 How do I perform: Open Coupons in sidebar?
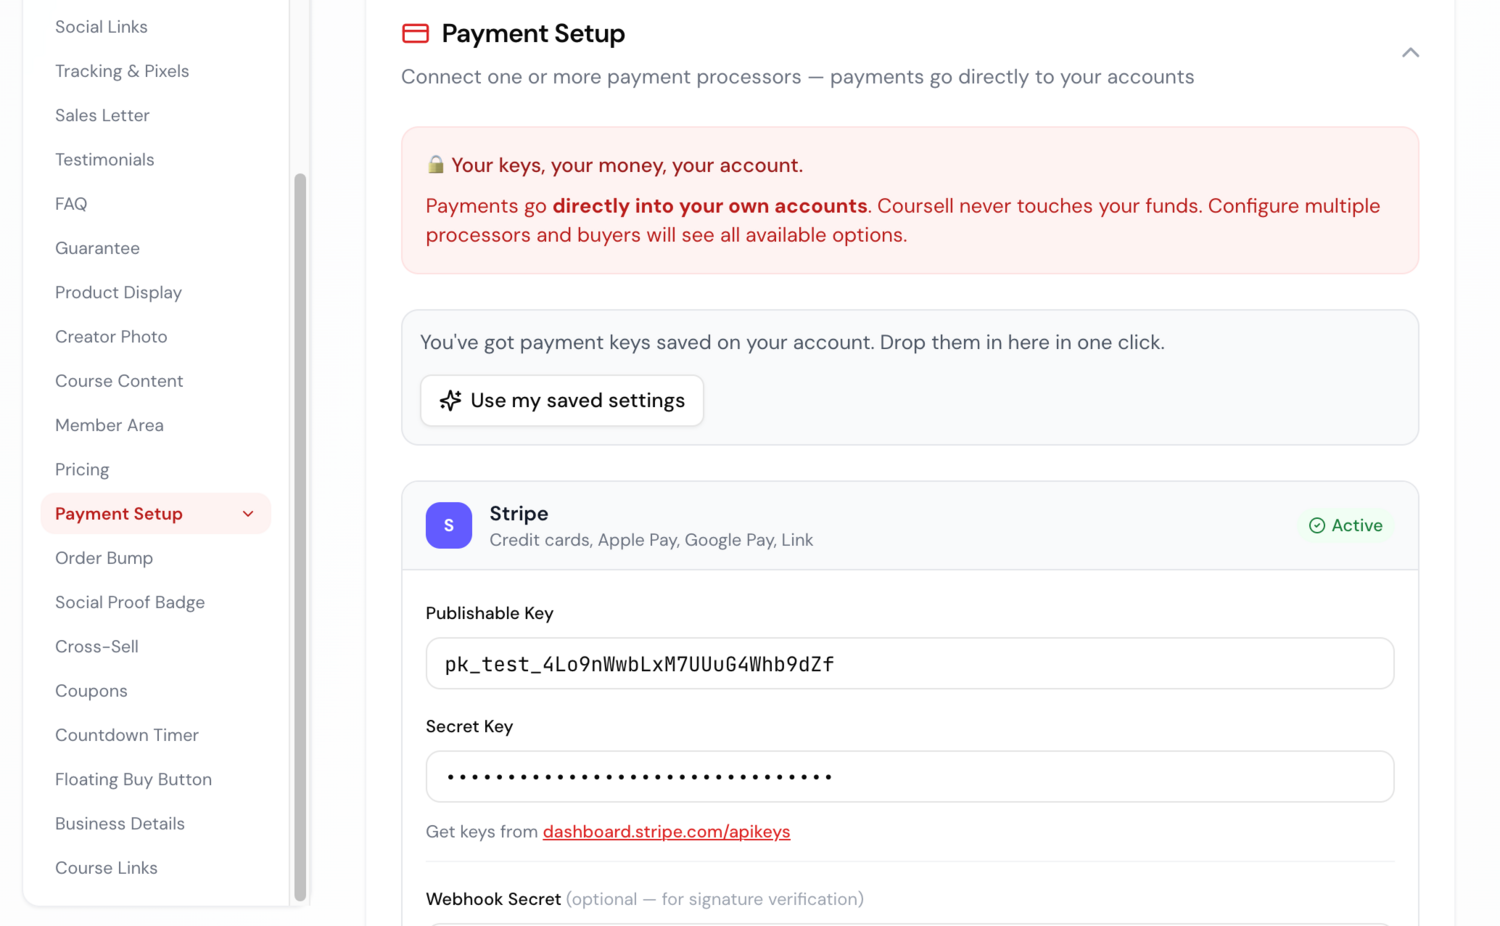[91, 691]
